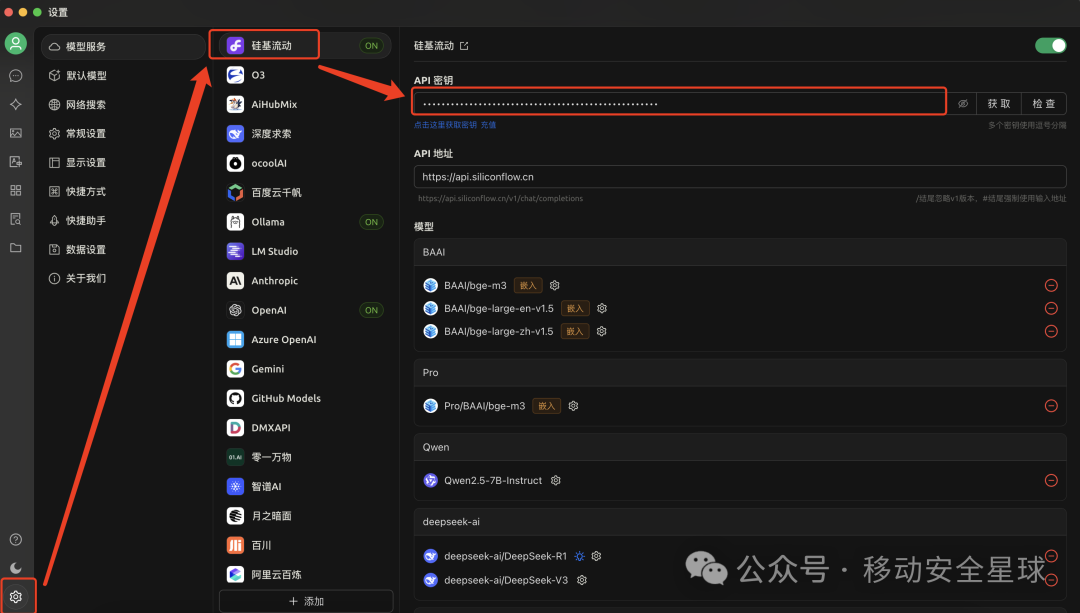Select the 深度求索 provider
The height and width of the screenshot is (613, 1080).
coord(305,134)
